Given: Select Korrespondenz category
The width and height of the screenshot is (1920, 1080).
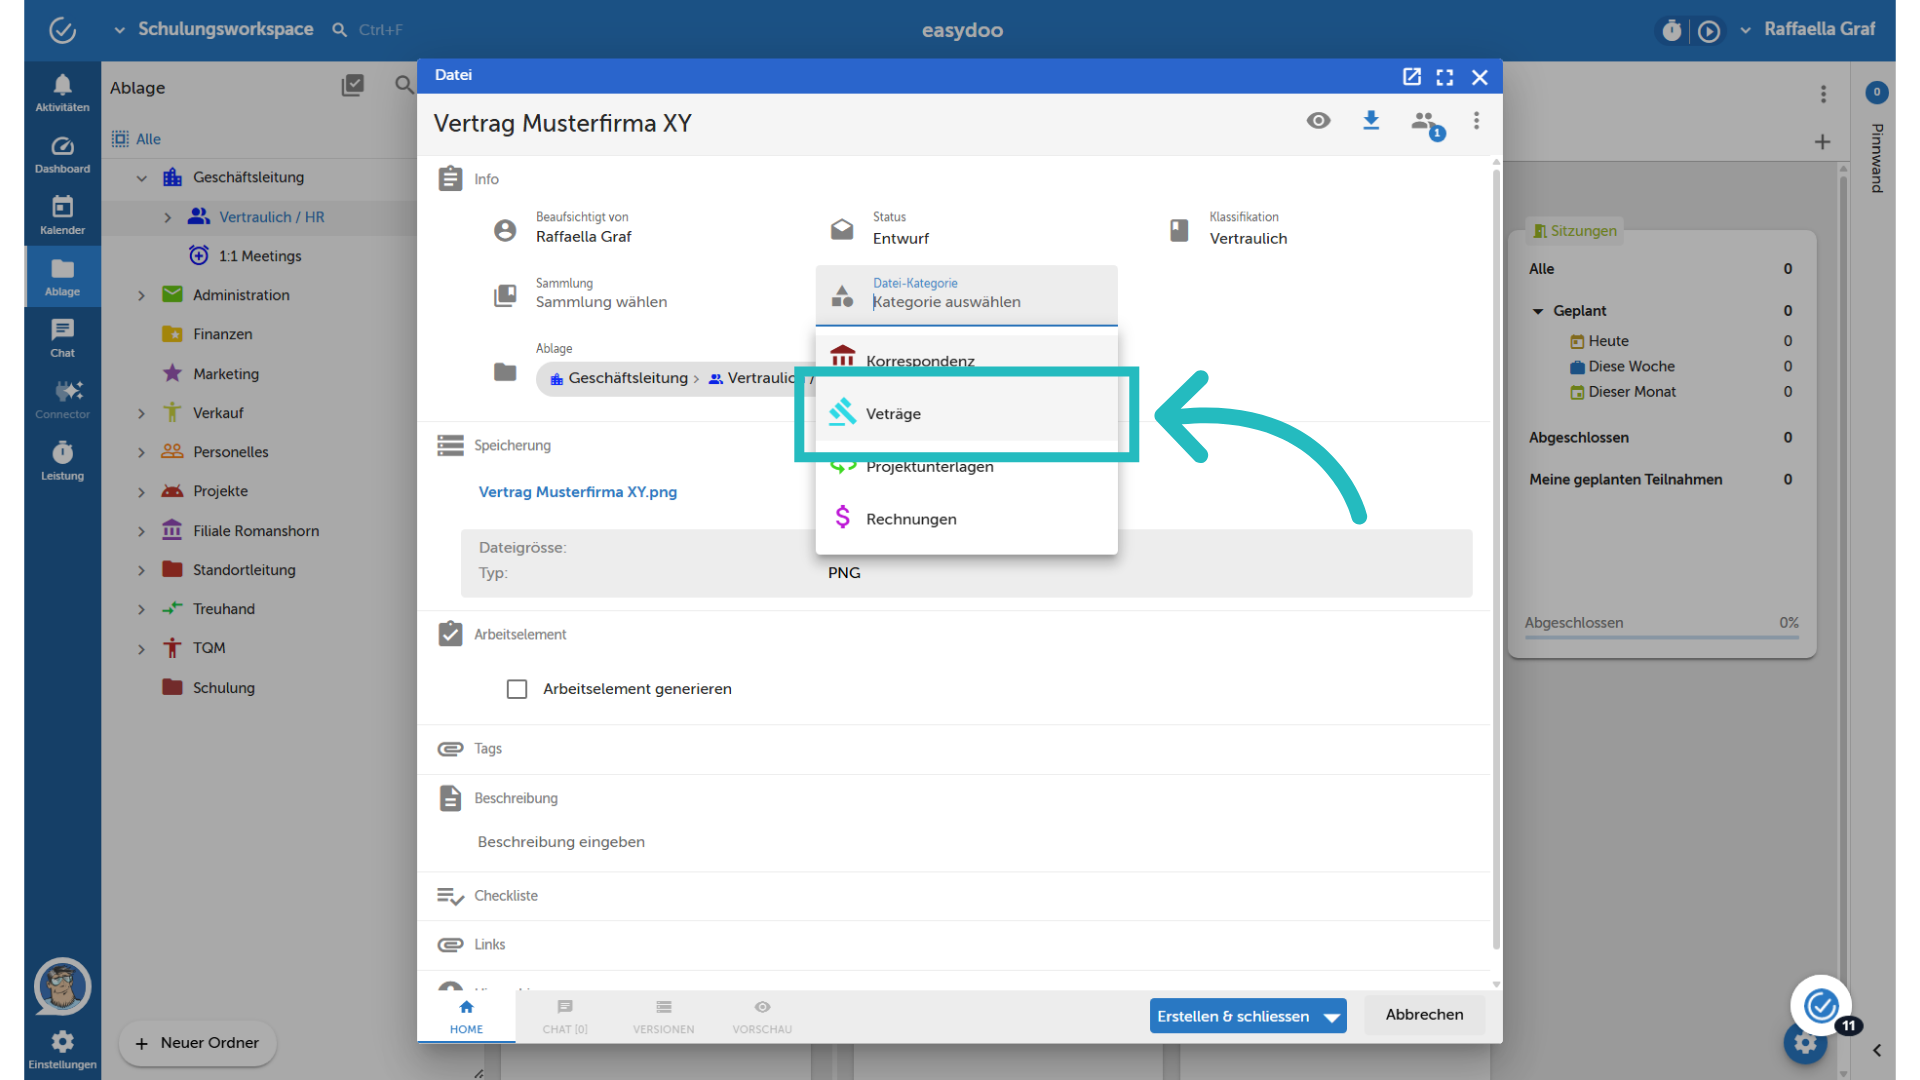Looking at the screenshot, I should point(966,361).
